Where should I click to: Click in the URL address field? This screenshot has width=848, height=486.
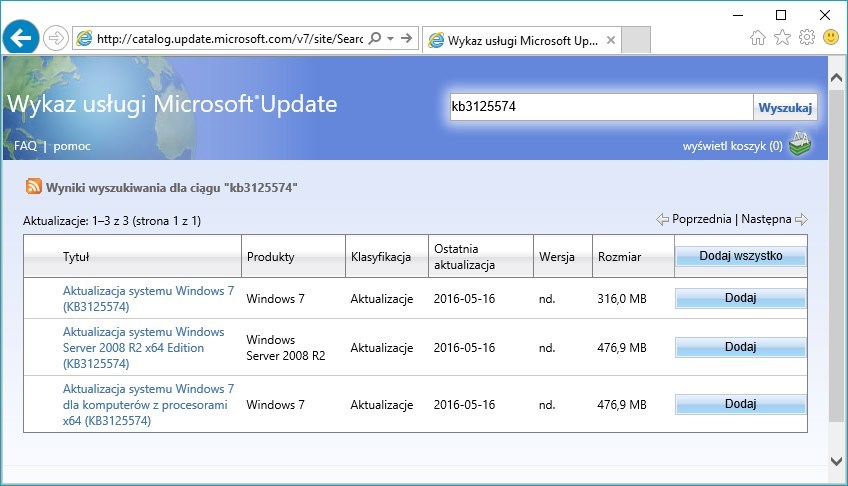(x=230, y=39)
